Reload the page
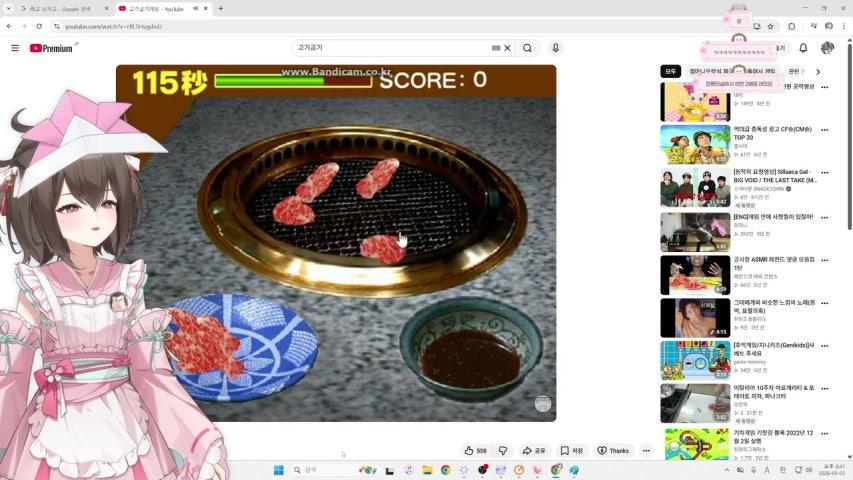This screenshot has height=480, width=853. (x=39, y=26)
